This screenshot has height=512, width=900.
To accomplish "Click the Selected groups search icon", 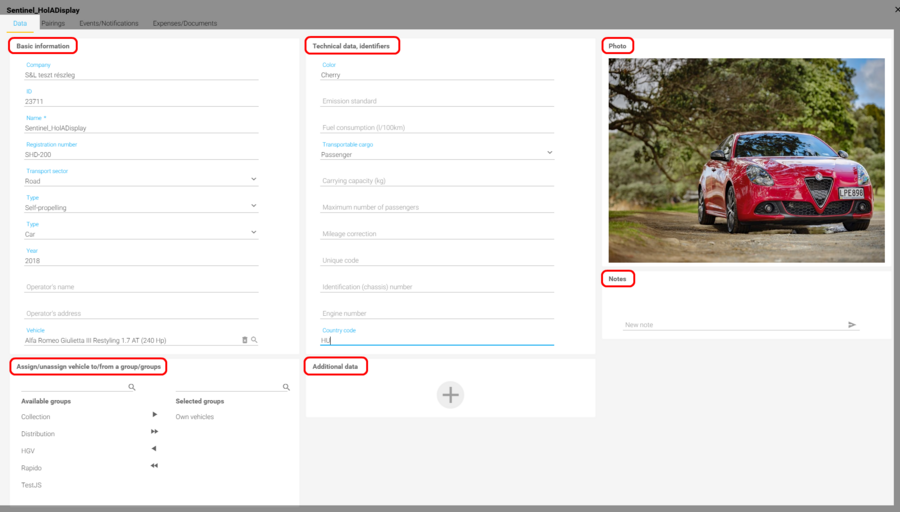I will (286, 387).
